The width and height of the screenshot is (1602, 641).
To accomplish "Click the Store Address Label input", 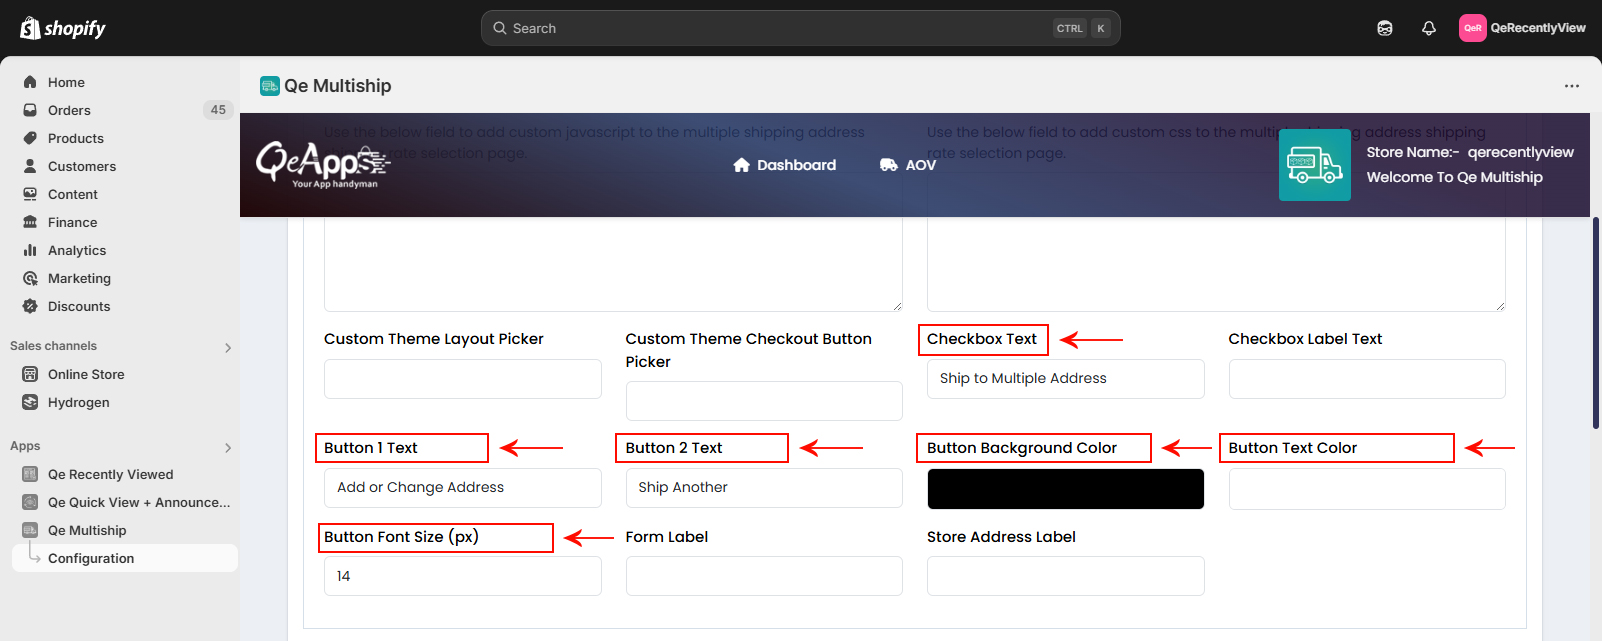I will pyautogui.click(x=1066, y=576).
